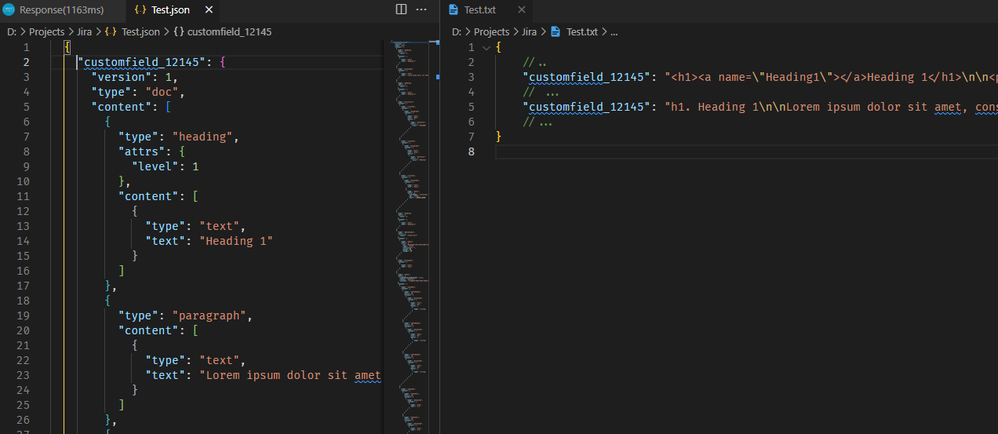
Task: Click the "type": "doc" line
Action: 137,92
